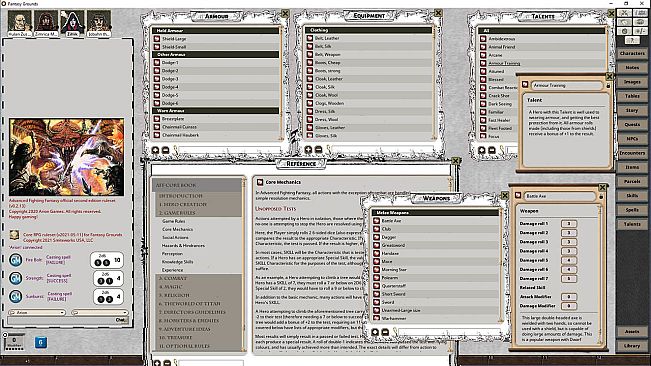Click the Core Mechanics link icon in Reference
This screenshot has width=651, height=366.
coord(260,182)
